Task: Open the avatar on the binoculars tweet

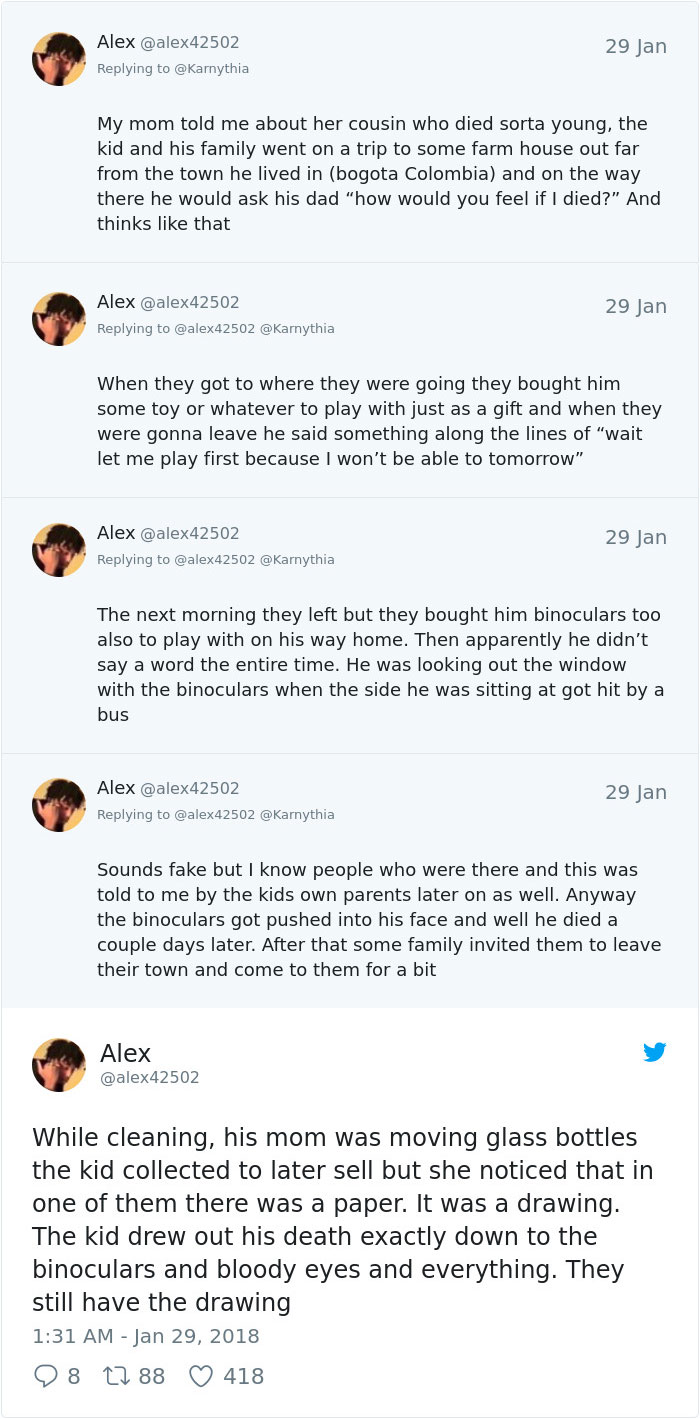Action: (x=58, y=549)
